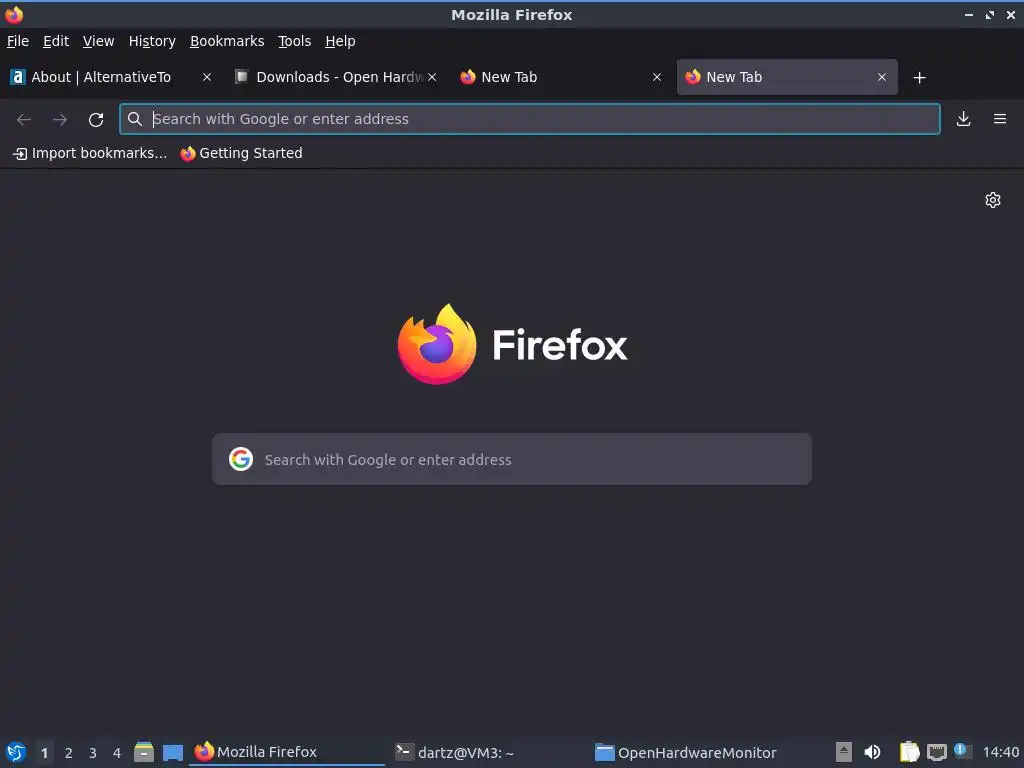Screen dimensions: 1024x768
Task: Switch to workspace 3
Action: click(x=93, y=753)
